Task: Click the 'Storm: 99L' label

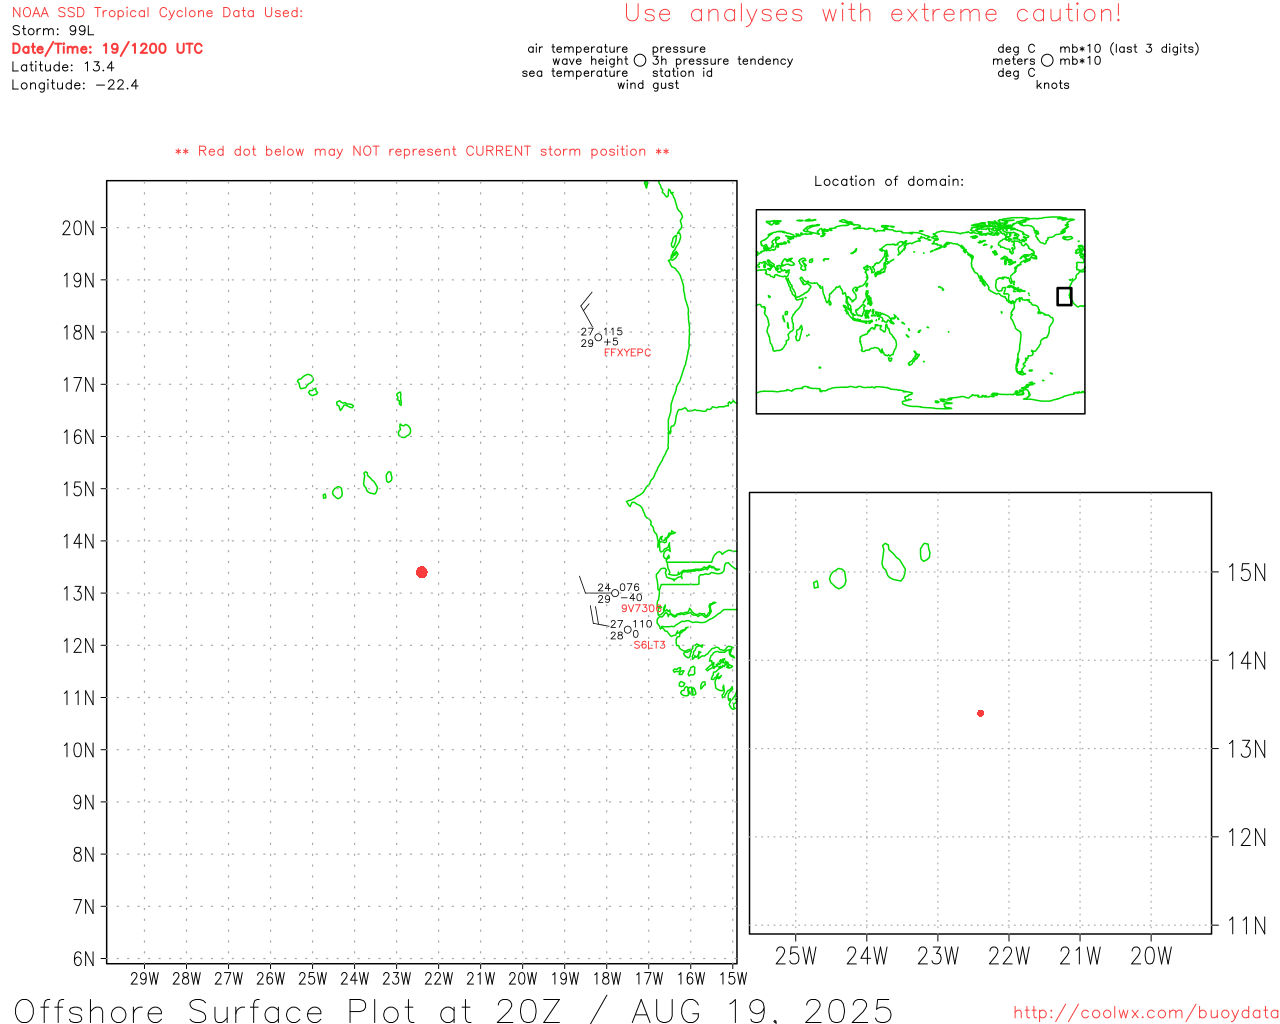Action: [53, 31]
